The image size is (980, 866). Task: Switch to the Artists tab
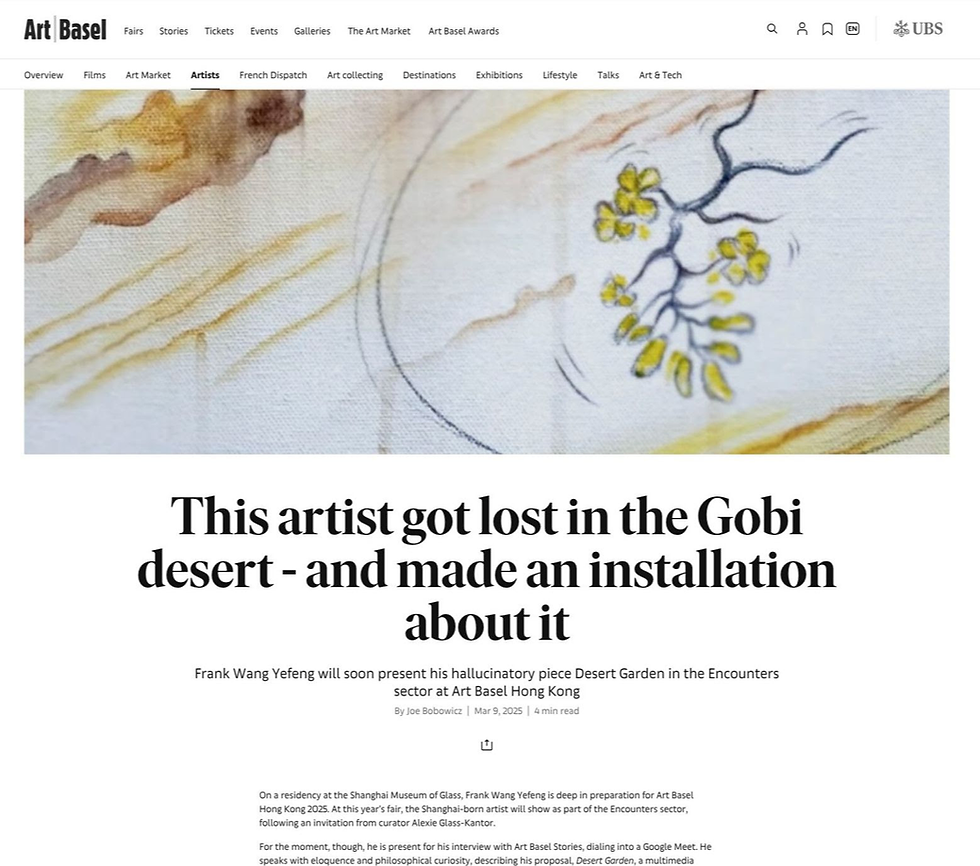pyautogui.click(x=204, y=74)
